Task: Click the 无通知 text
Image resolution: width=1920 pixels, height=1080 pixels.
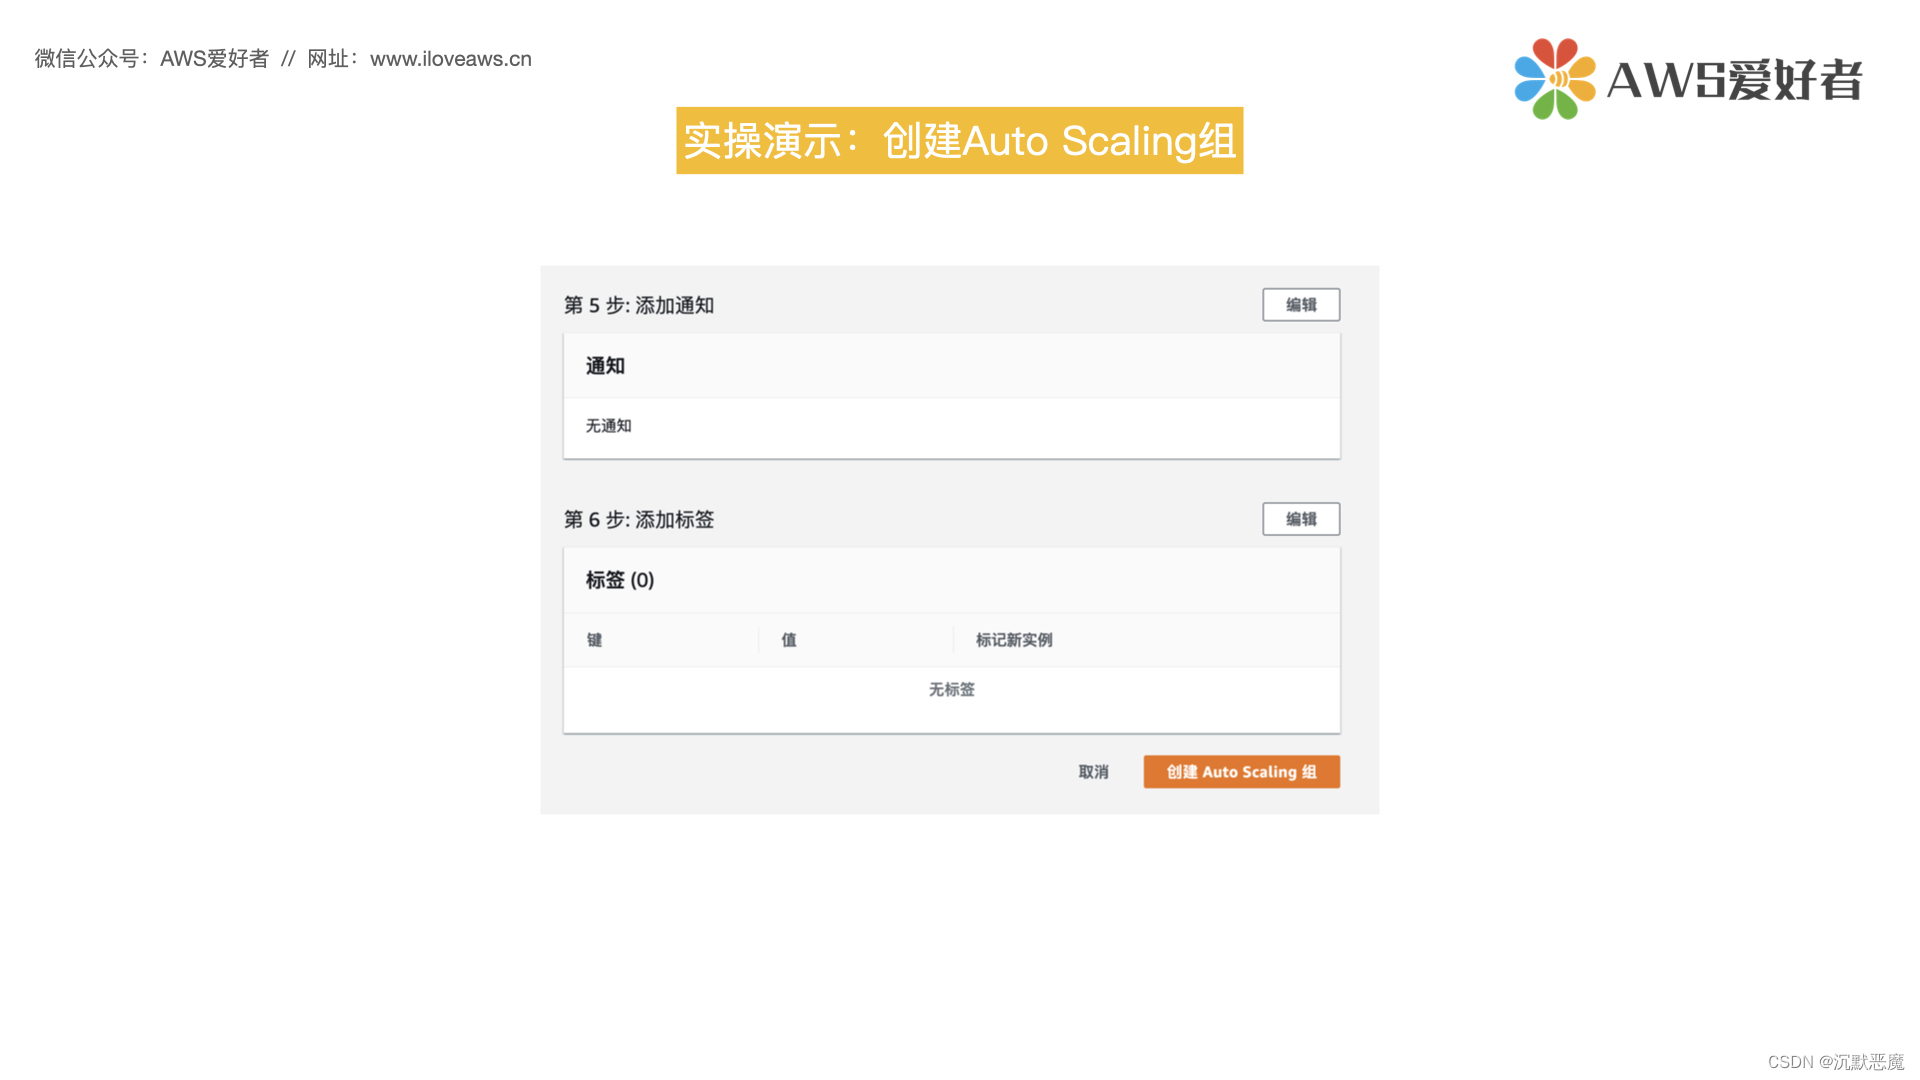Action: point(608,426)
